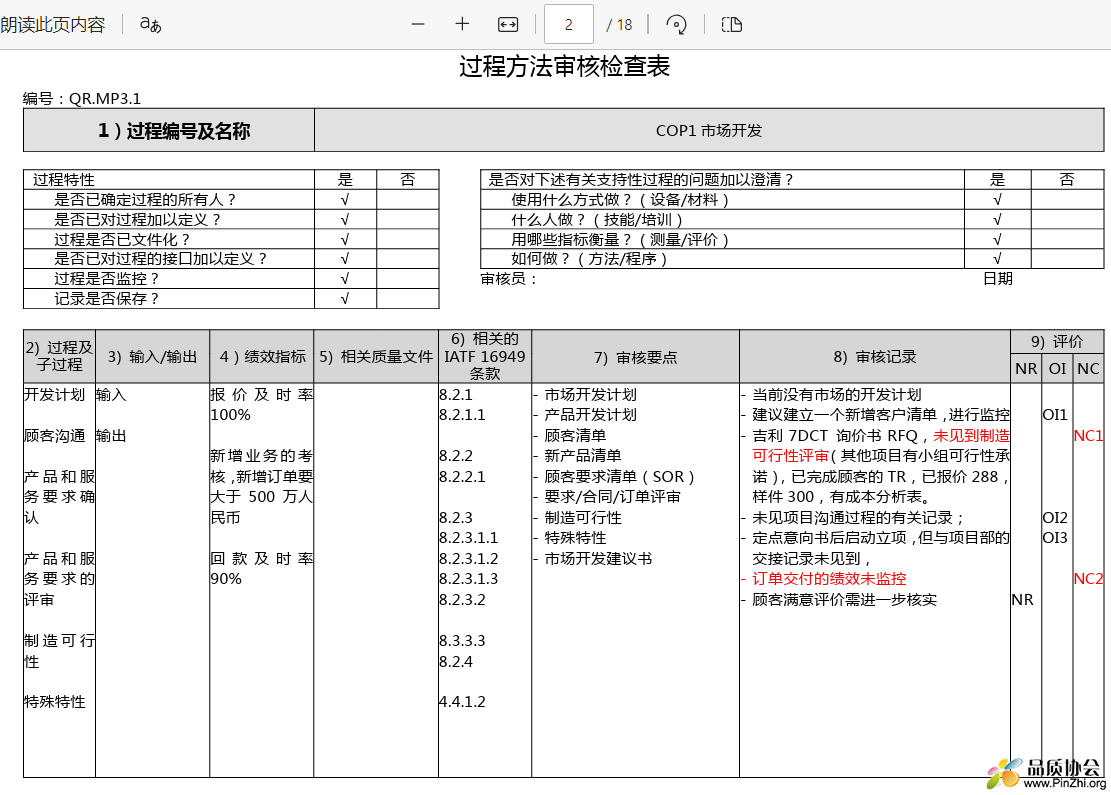Click the OI sub-header under 评价
The image size is (1111, 795).
coord(1057,368)
